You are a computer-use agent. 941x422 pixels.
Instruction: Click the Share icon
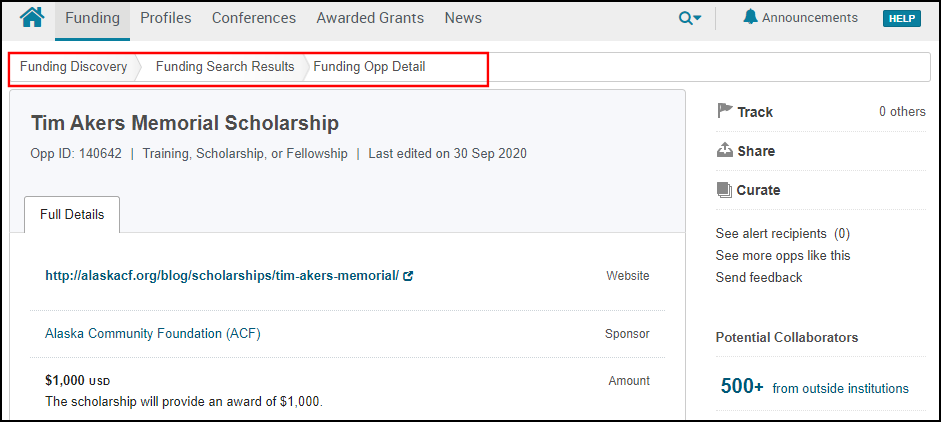[x=725, y=151]
